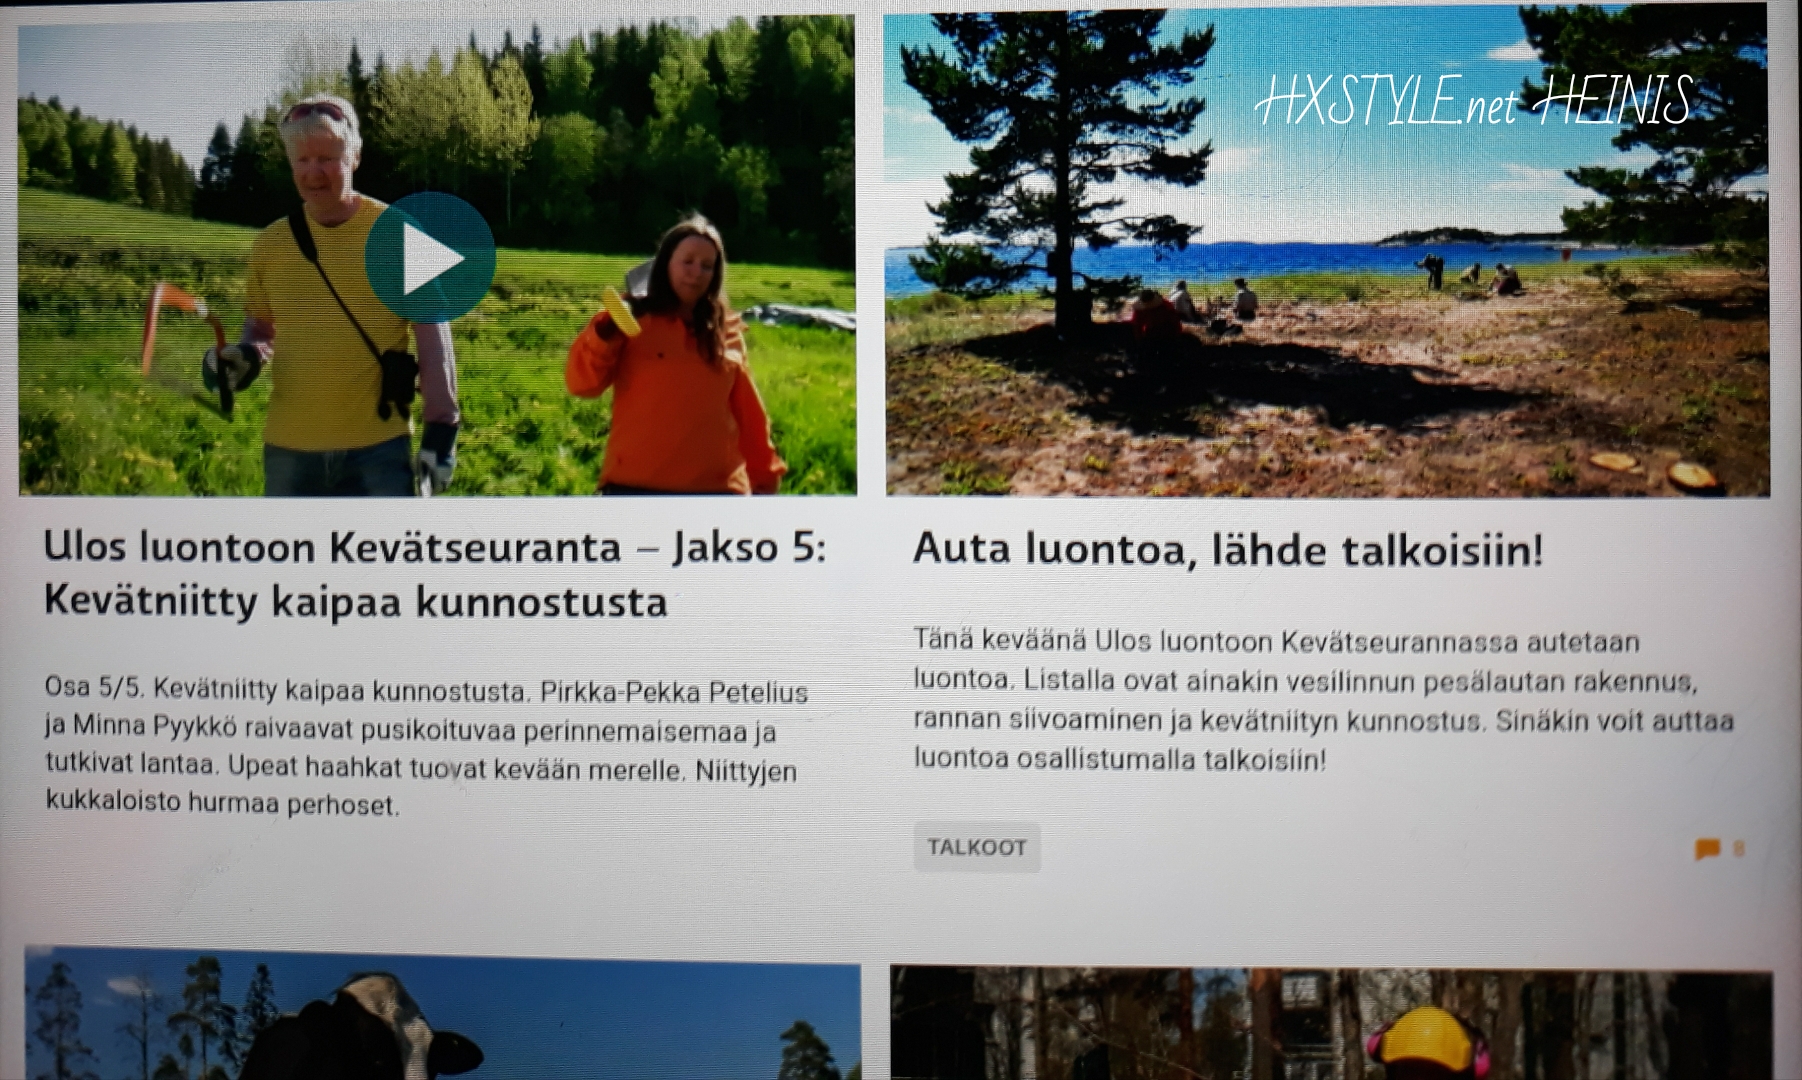This screenshot has height=1080, width=1802.
Task: Click 'luontoa osallistumalla talkoisiin!' closing text line
Action: 1119,759
